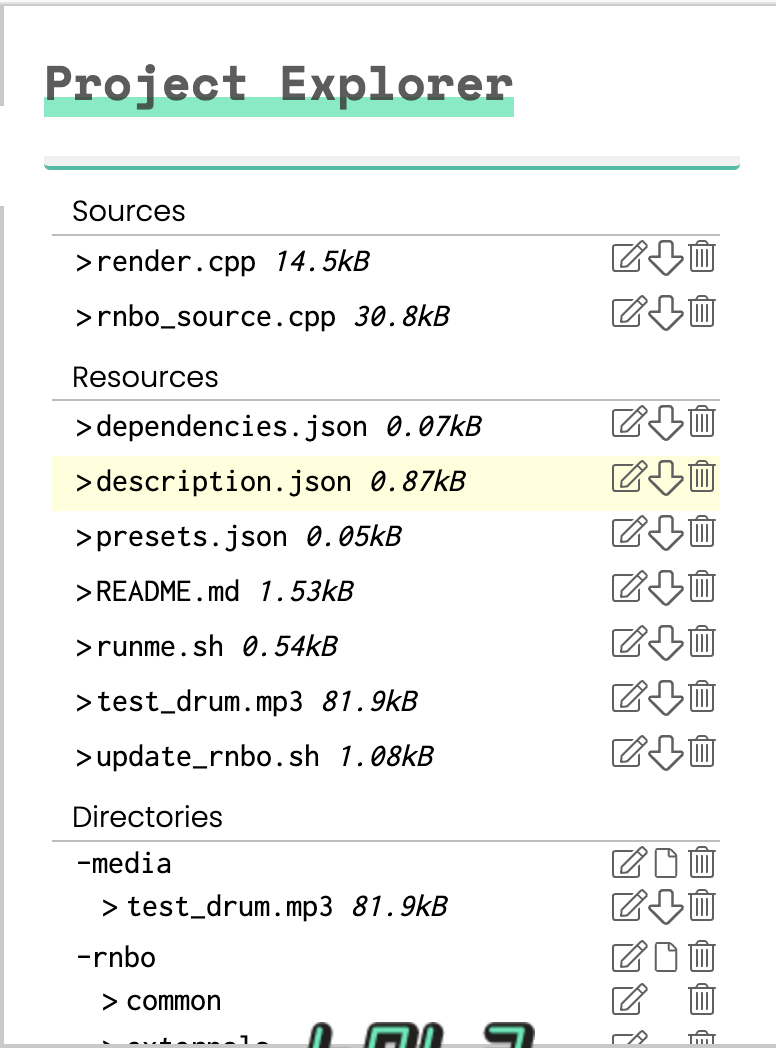Screen dimensions: 776x1048
Task: Open the rnbo_source.cpp file
Action: pos(215,318)
